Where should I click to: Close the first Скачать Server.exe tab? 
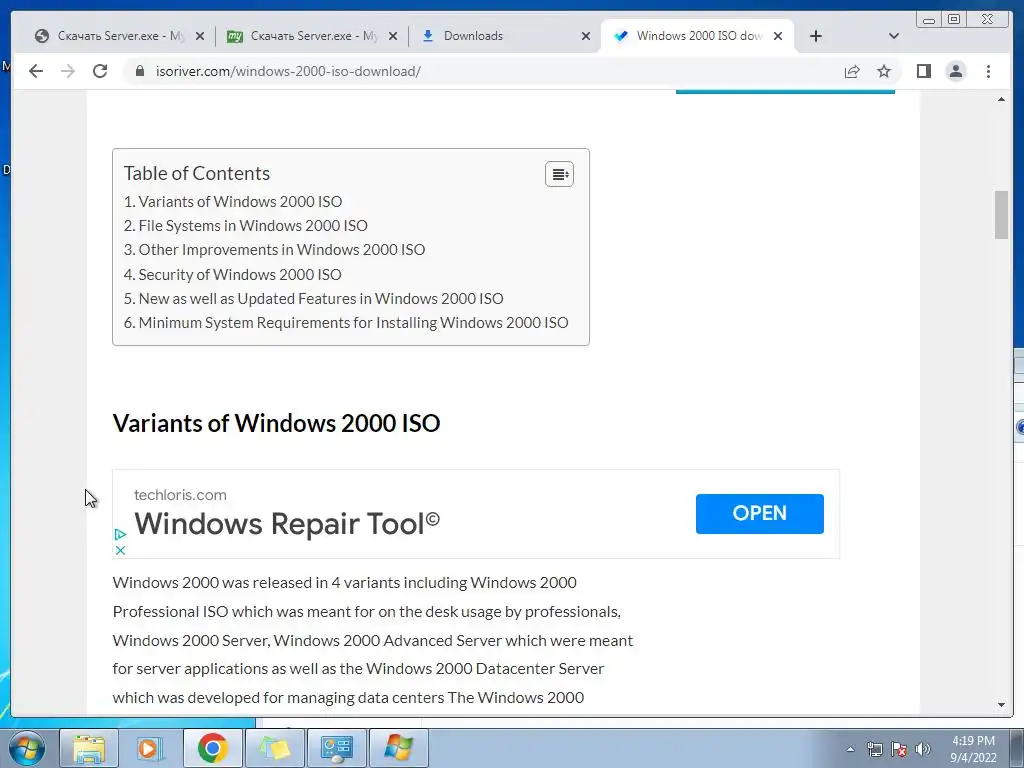pos(200,36)
